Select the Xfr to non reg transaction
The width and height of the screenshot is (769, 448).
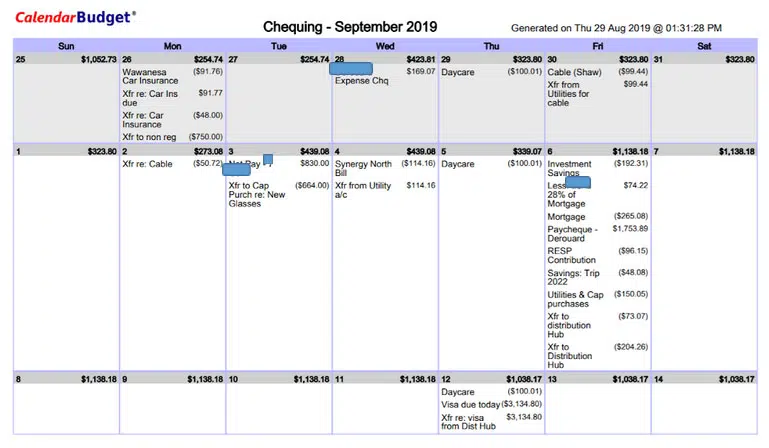coord(154,137)
